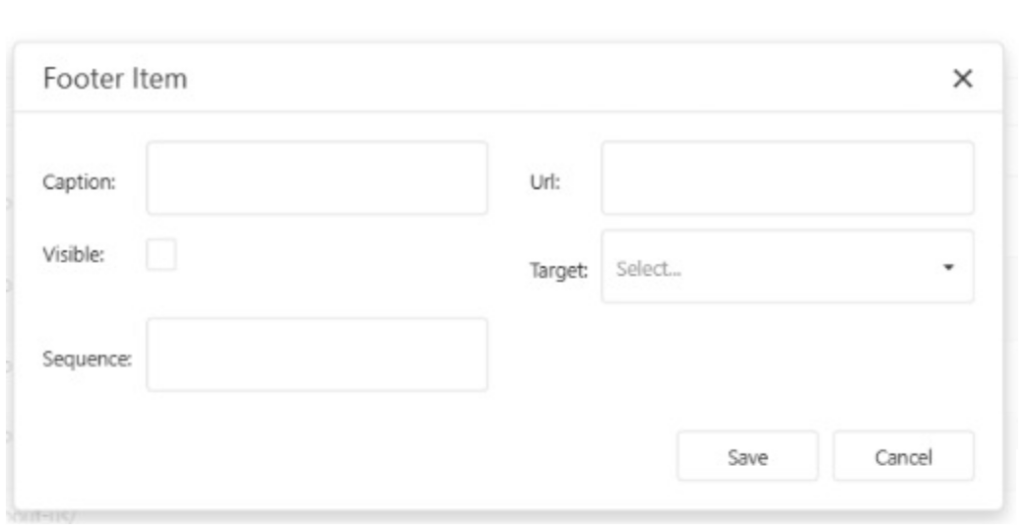The height and width of the screenshot is (530, 1024).
Task: Click the dialog header bar beside the title
Action: 550,79
